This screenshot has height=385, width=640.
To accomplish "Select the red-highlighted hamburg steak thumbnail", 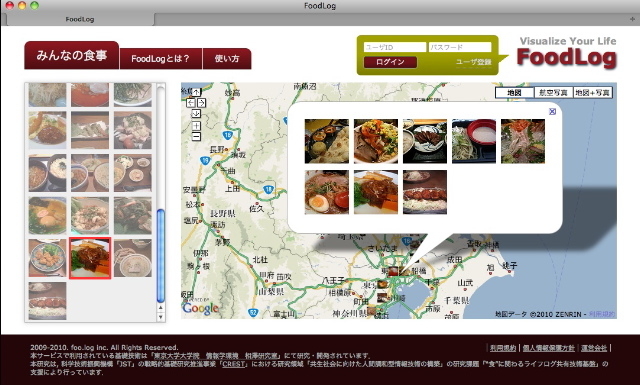I will [90, 258].
